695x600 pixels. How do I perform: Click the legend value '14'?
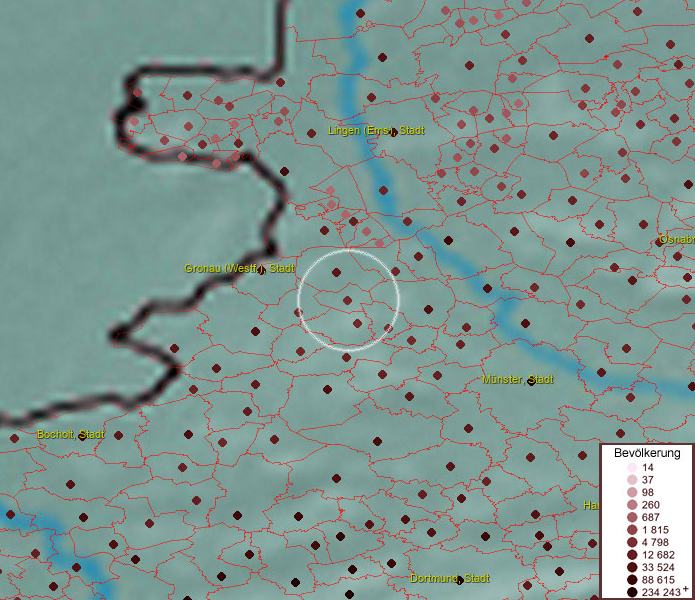point(648,467)
